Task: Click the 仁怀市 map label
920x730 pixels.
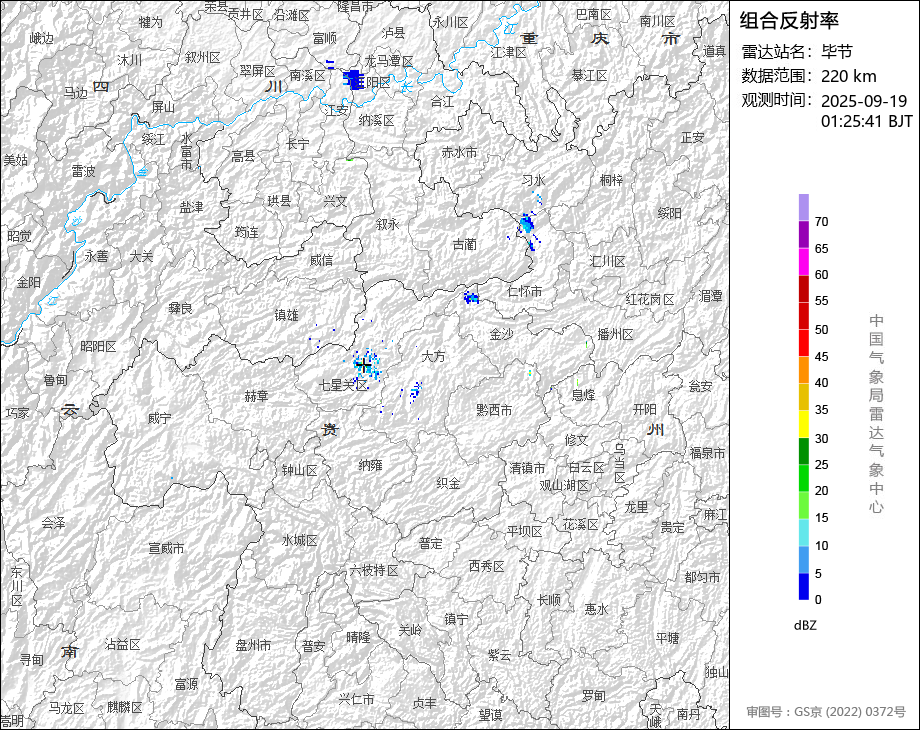Action: coord(525,291)
